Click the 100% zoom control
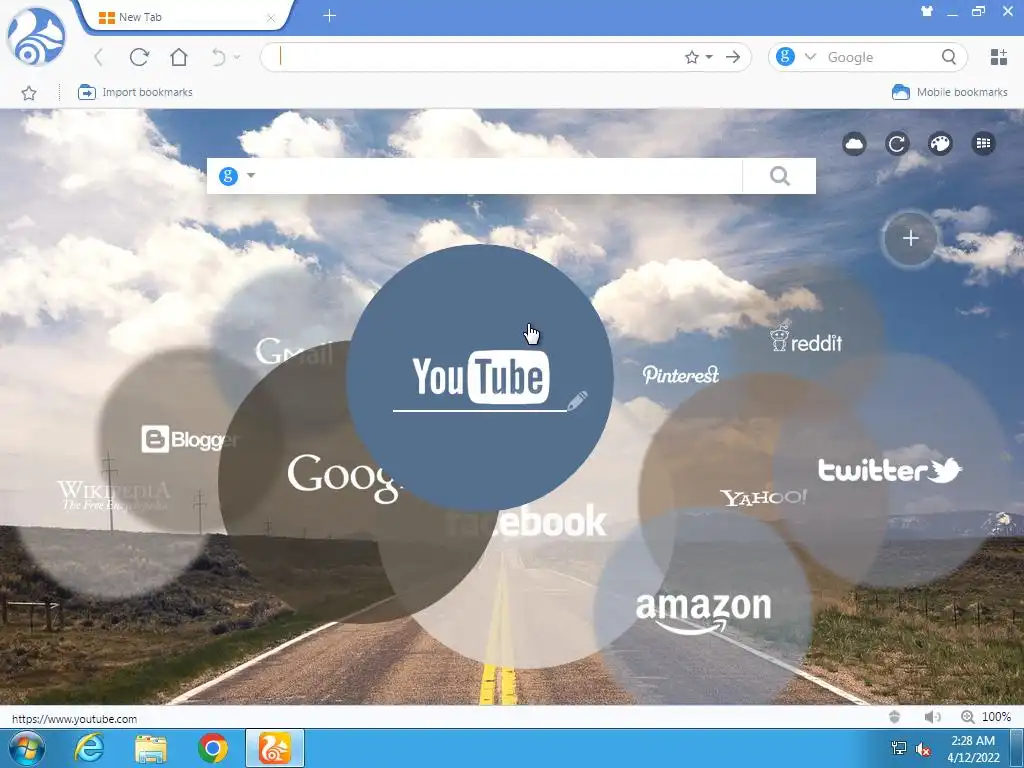This screenshot has height=768, width=1024. click(x=986, y=717)
